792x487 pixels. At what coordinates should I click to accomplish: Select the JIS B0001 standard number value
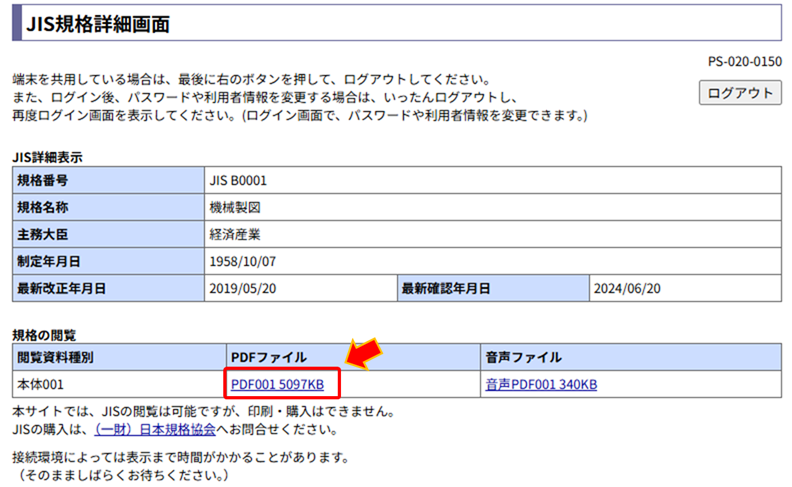point(238,181)
